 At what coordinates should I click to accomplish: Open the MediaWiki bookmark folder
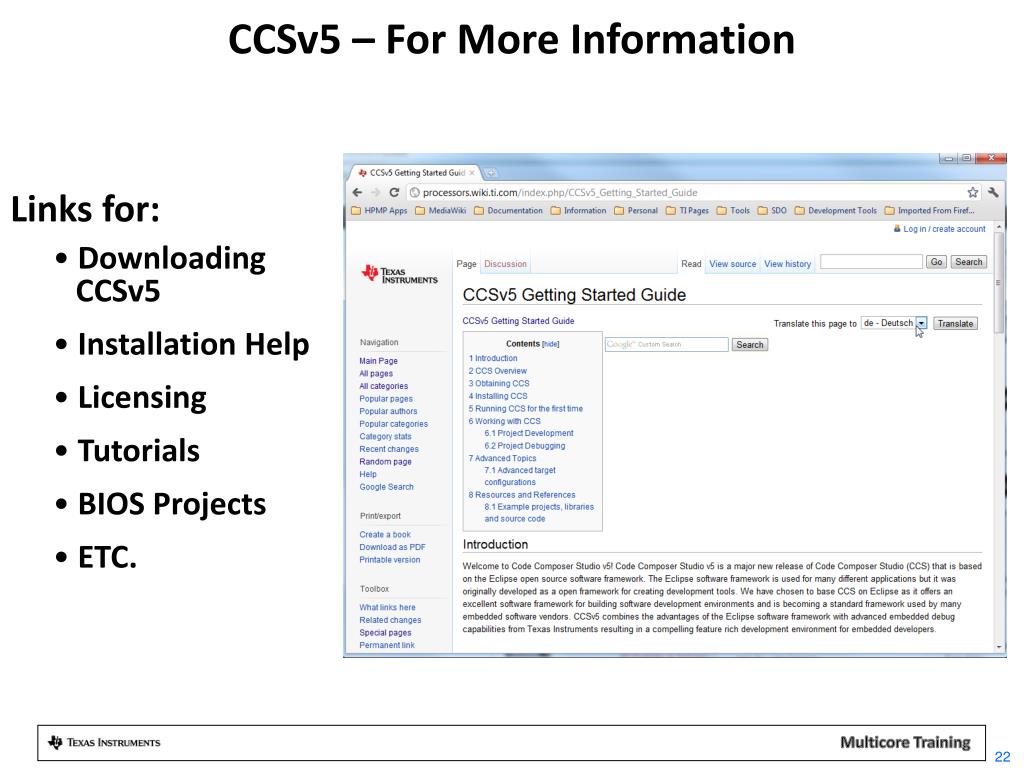[441, 210]
